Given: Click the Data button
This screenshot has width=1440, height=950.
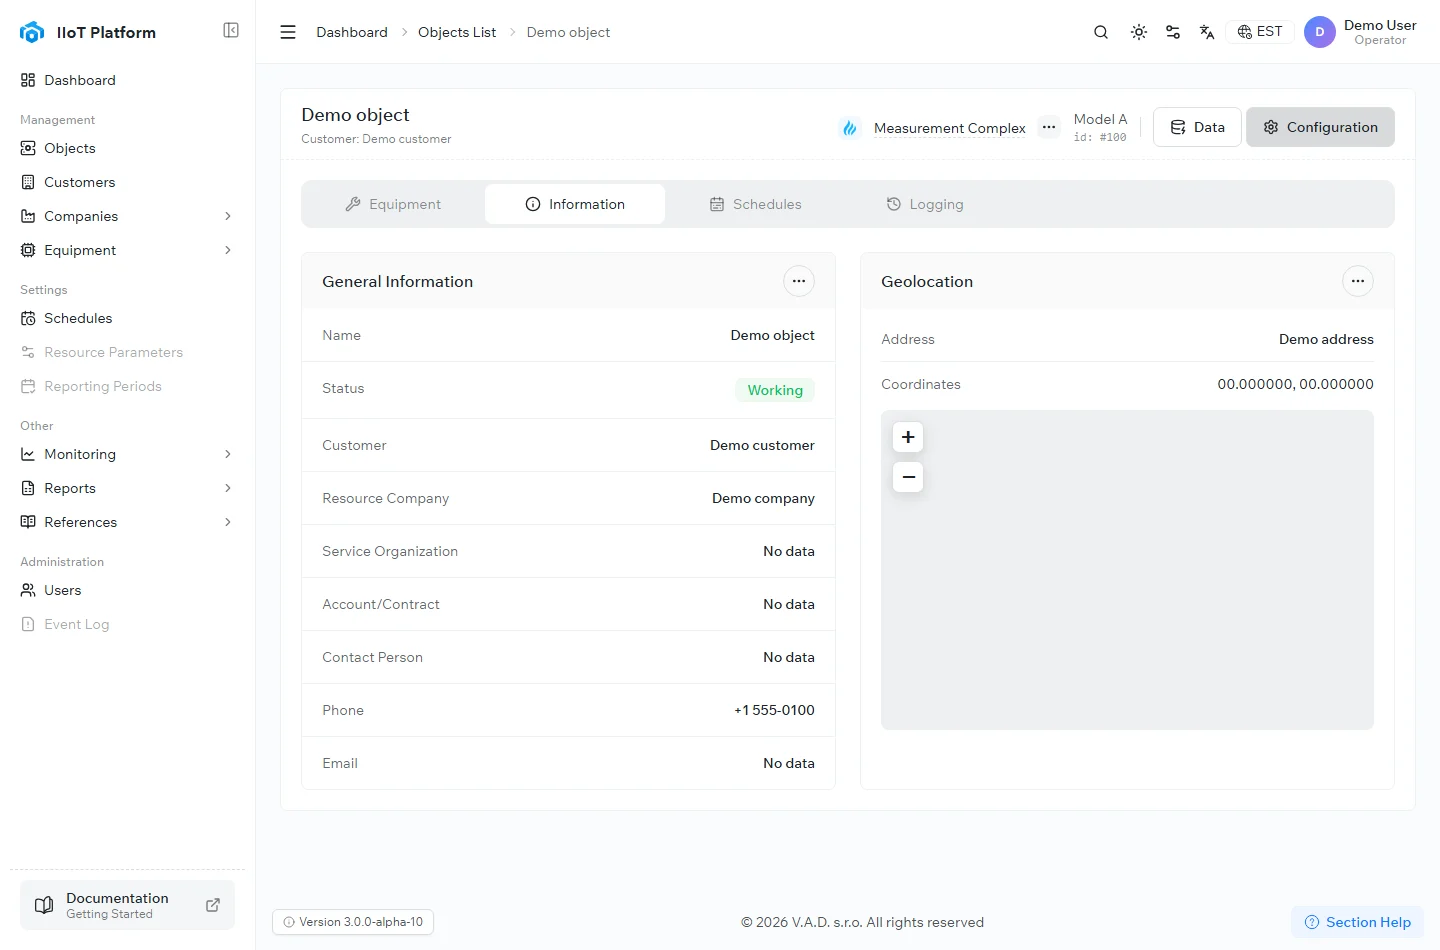Looking at the screenshot, I should click(1197, 127).
